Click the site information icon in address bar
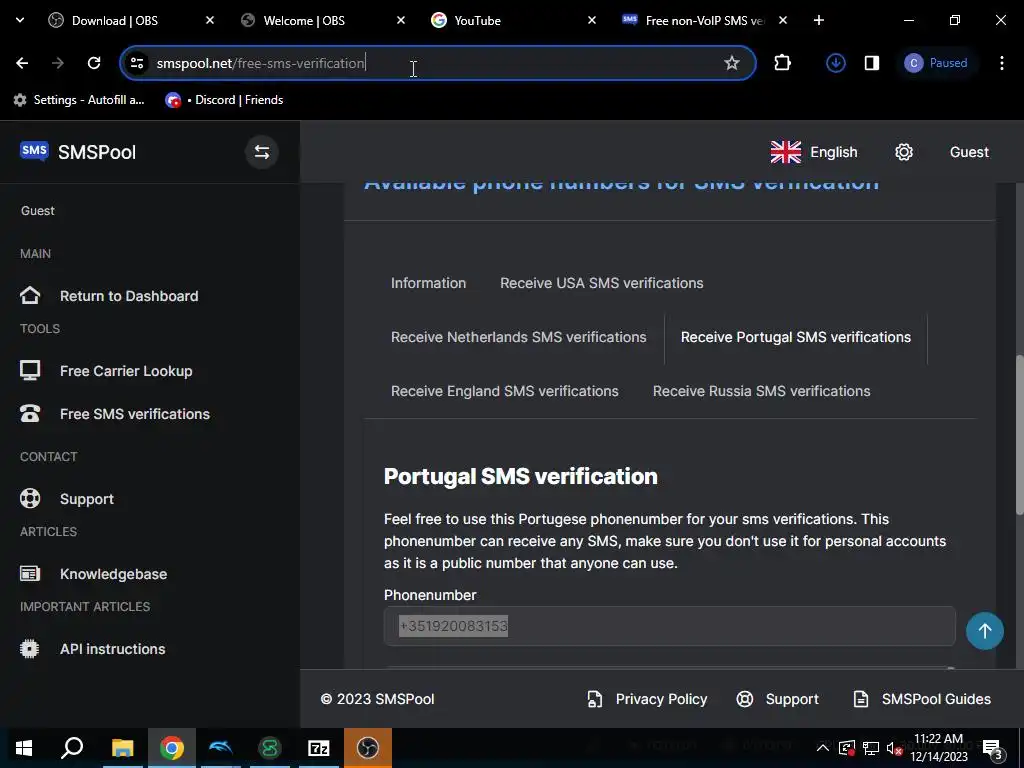 [136, 63]
